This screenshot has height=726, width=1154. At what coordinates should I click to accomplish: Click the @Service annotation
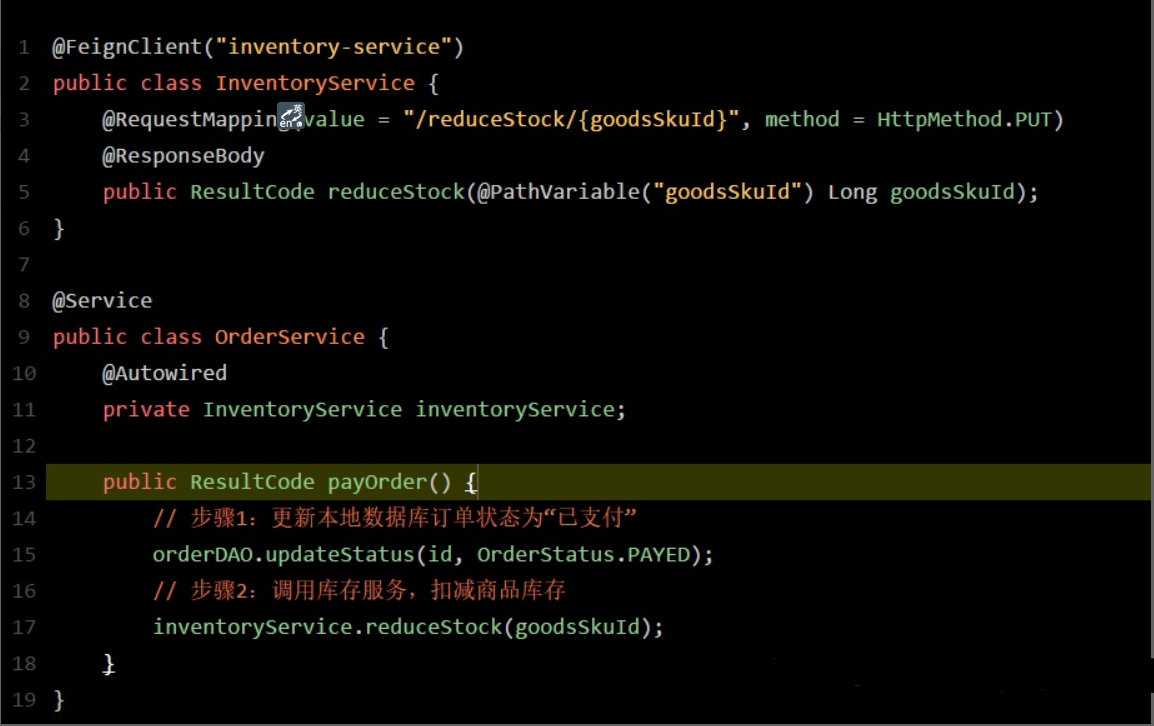point(102,301)
